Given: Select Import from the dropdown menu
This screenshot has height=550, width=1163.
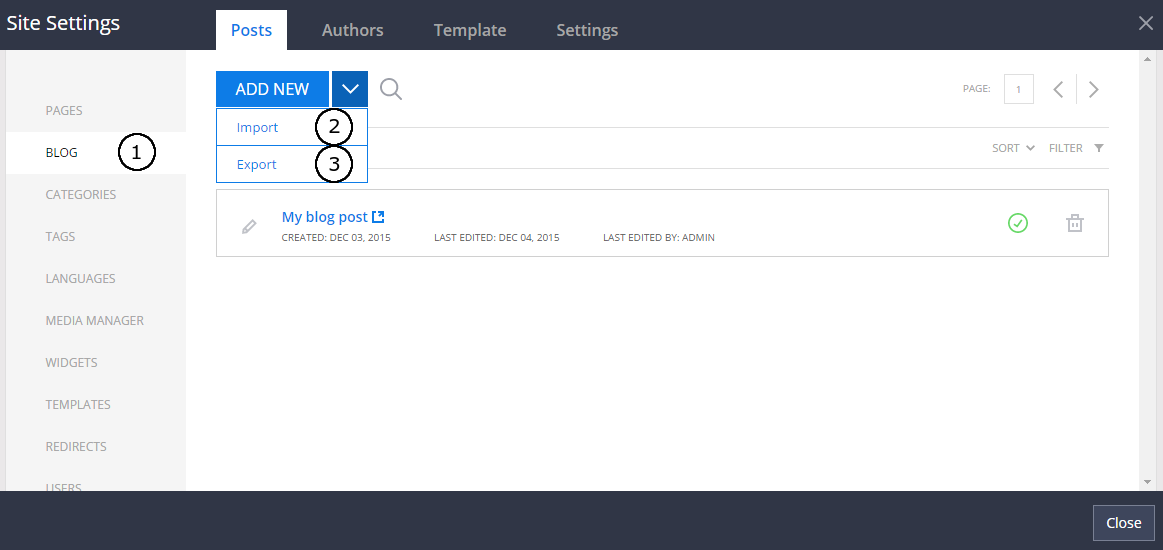Looking at the screenshot, I should pyautogui.click(x=258, y=127).
